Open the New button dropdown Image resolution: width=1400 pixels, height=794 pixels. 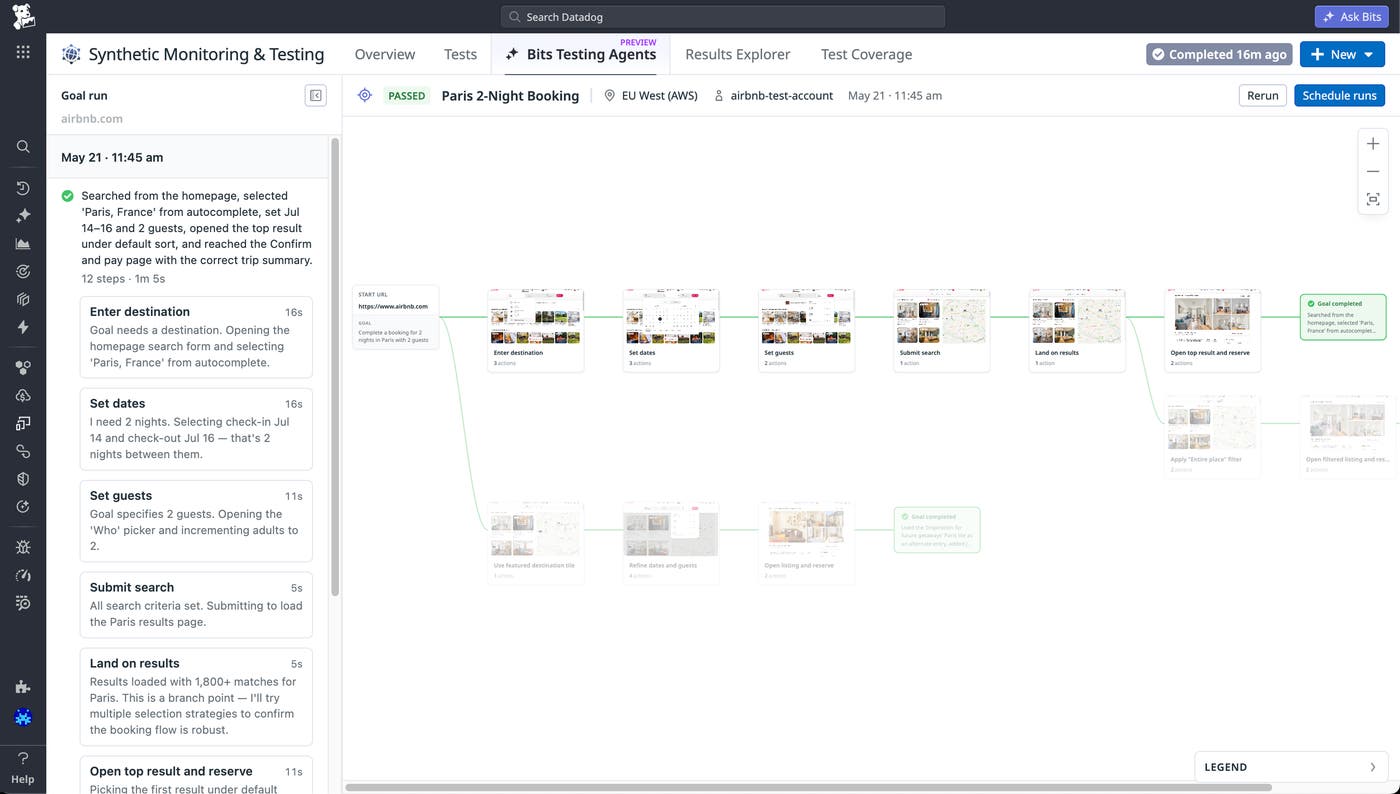(x=1342, y=54)
